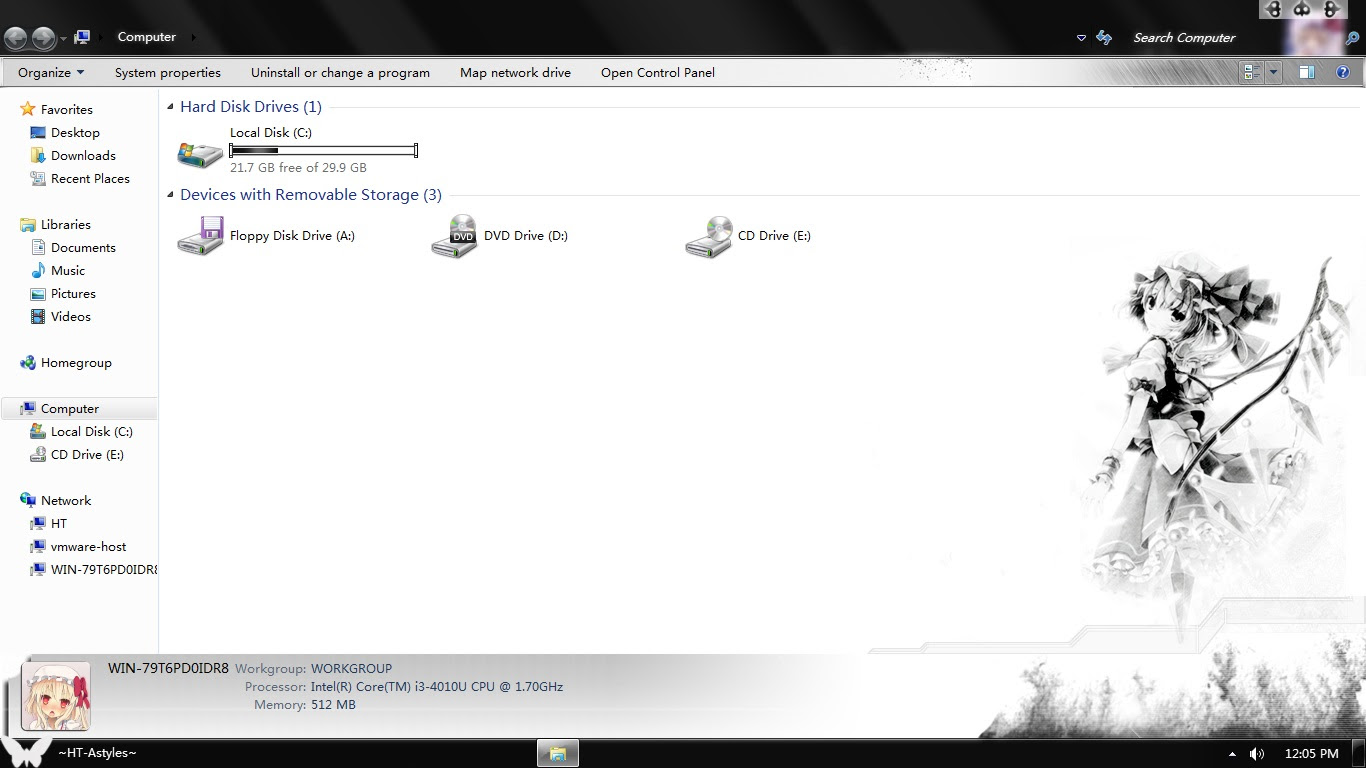The image size is (1366, 768).
Task: Click the Memory 512 MB value
Action: (333, 704)
